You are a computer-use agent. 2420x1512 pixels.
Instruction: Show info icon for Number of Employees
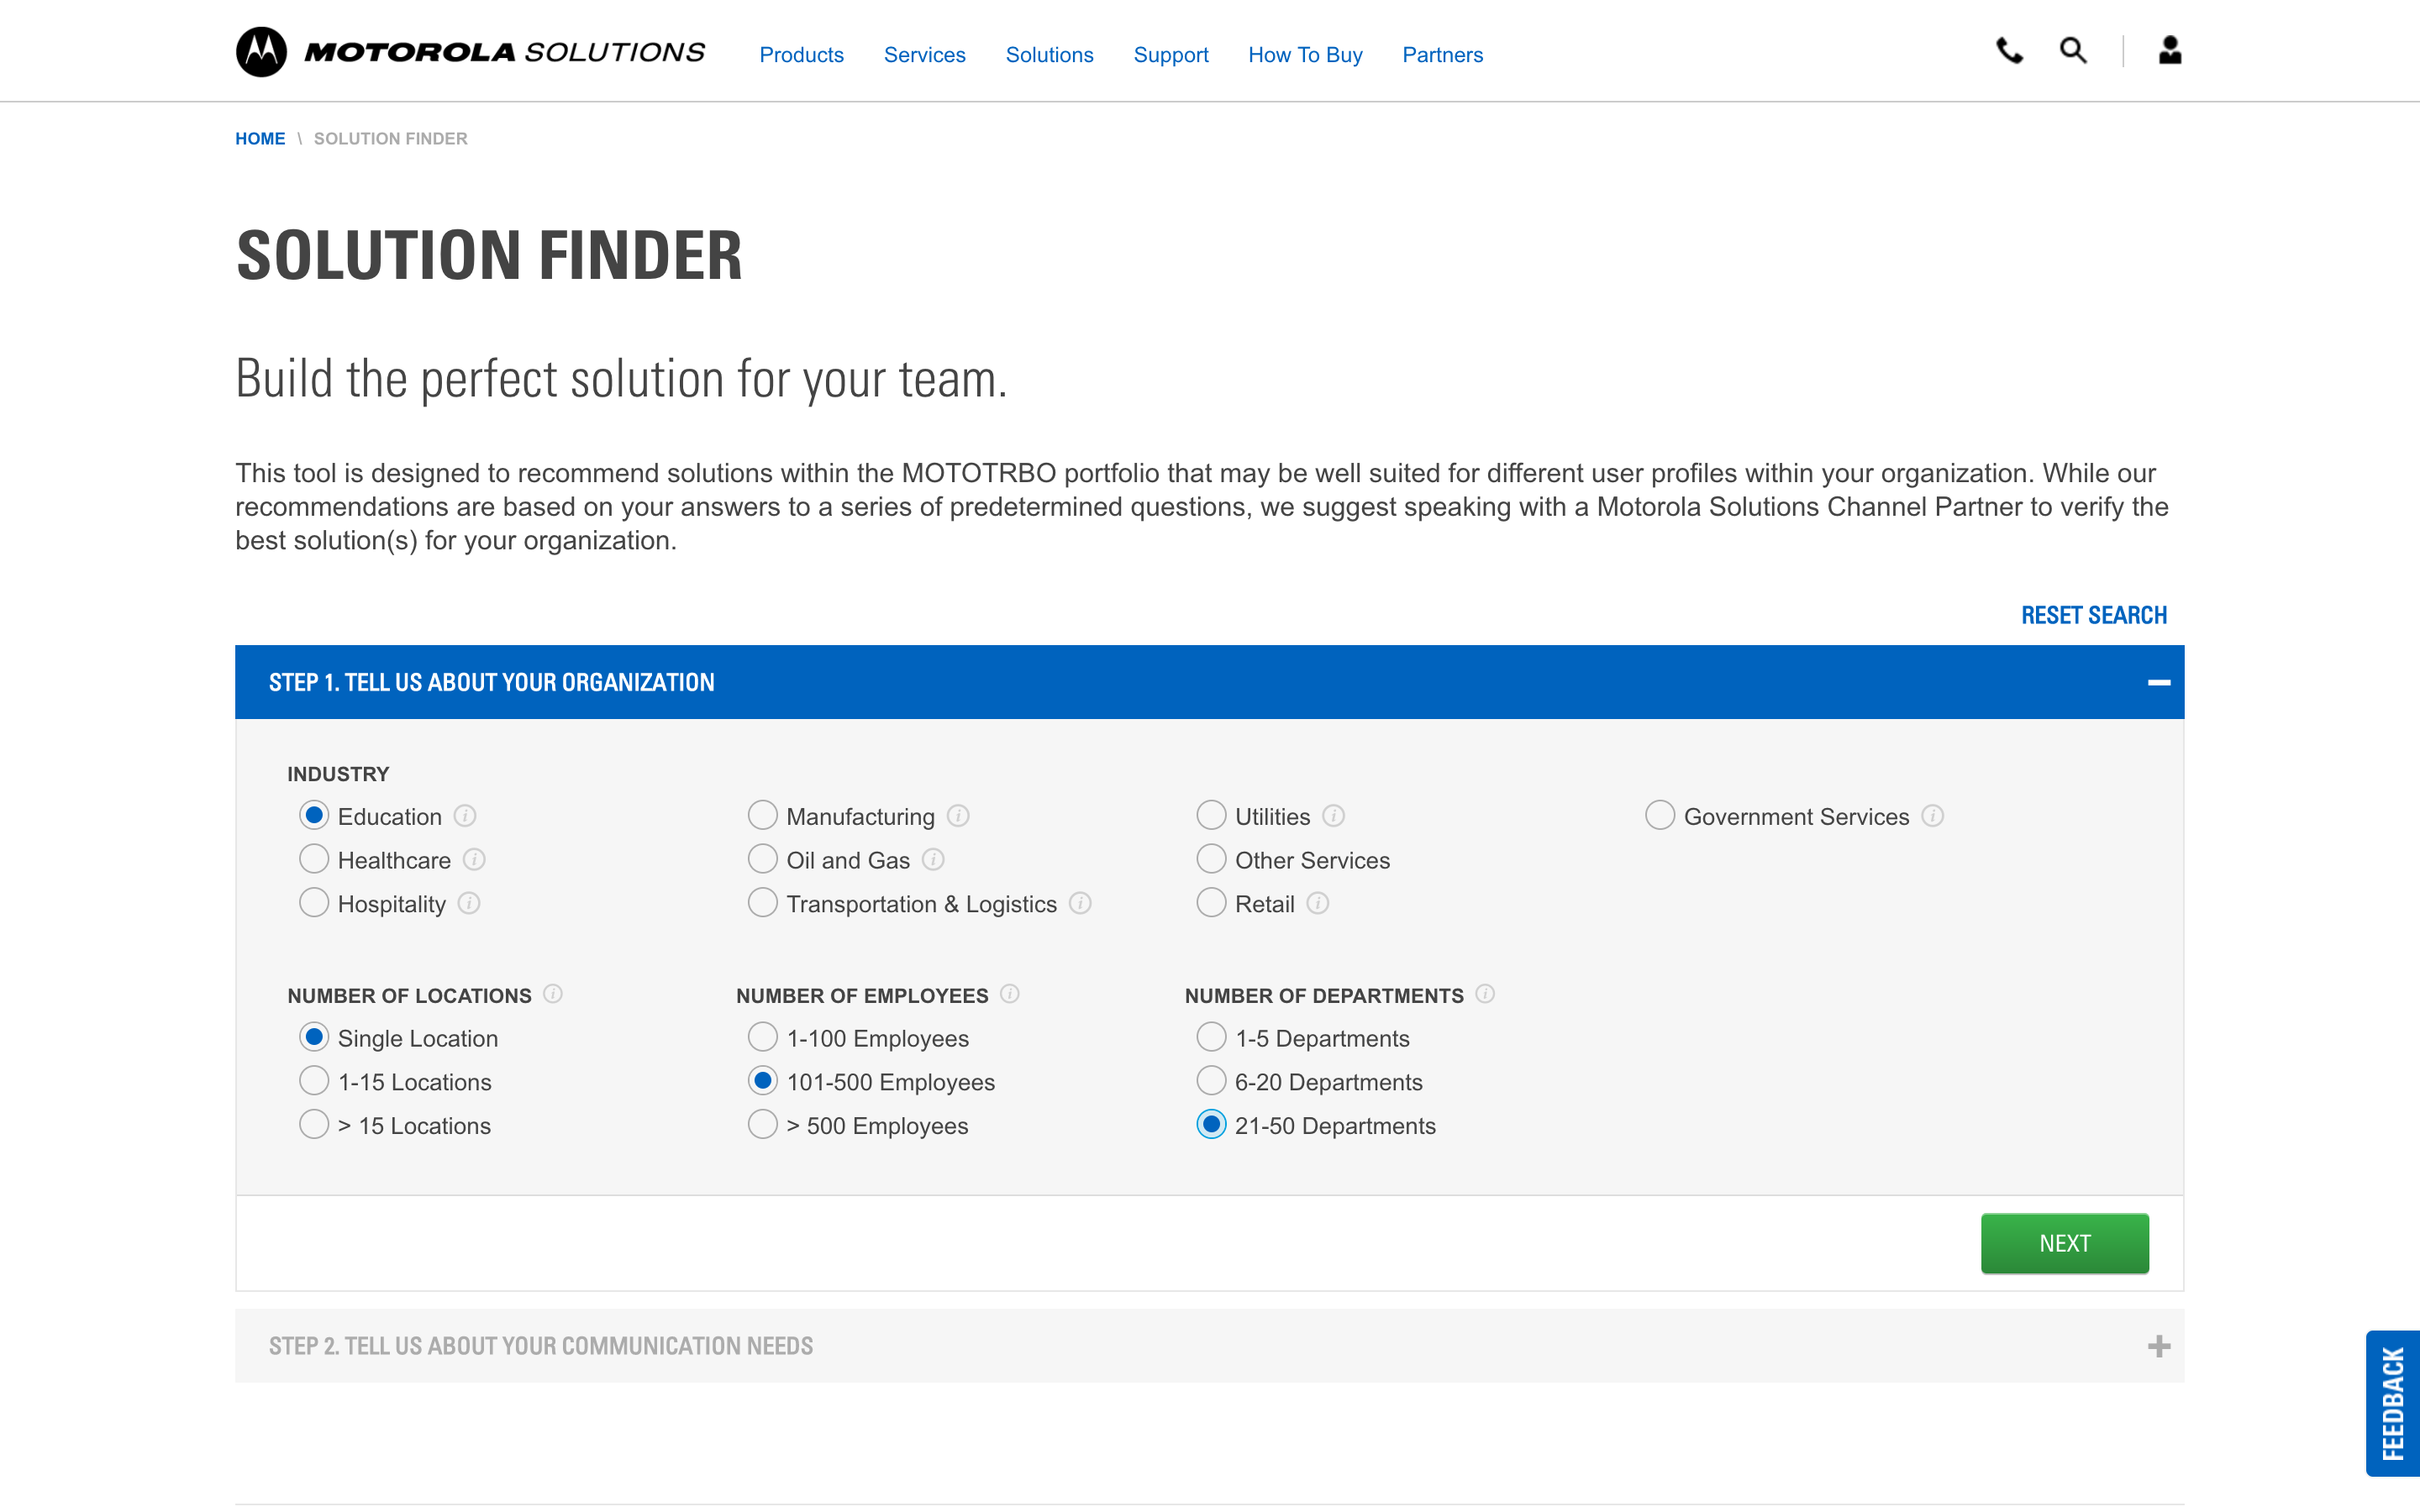(1010, 994)
